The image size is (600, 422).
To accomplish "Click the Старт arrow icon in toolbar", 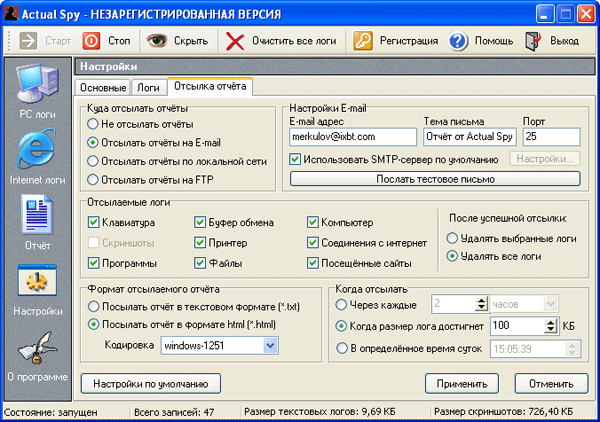I will tap(28, 41).
